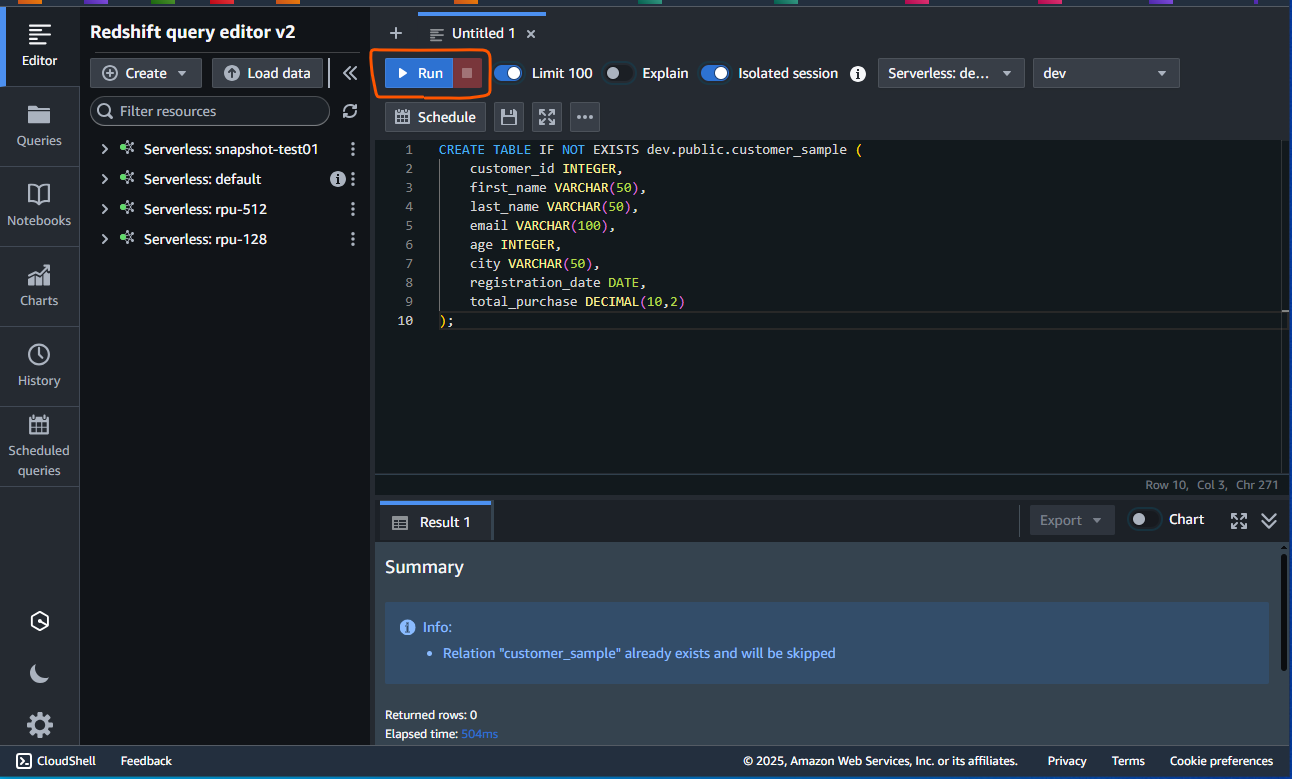Open options menu for Serverless: rpu-128
Screen dimensions: 1292x779
click(352, 239)
